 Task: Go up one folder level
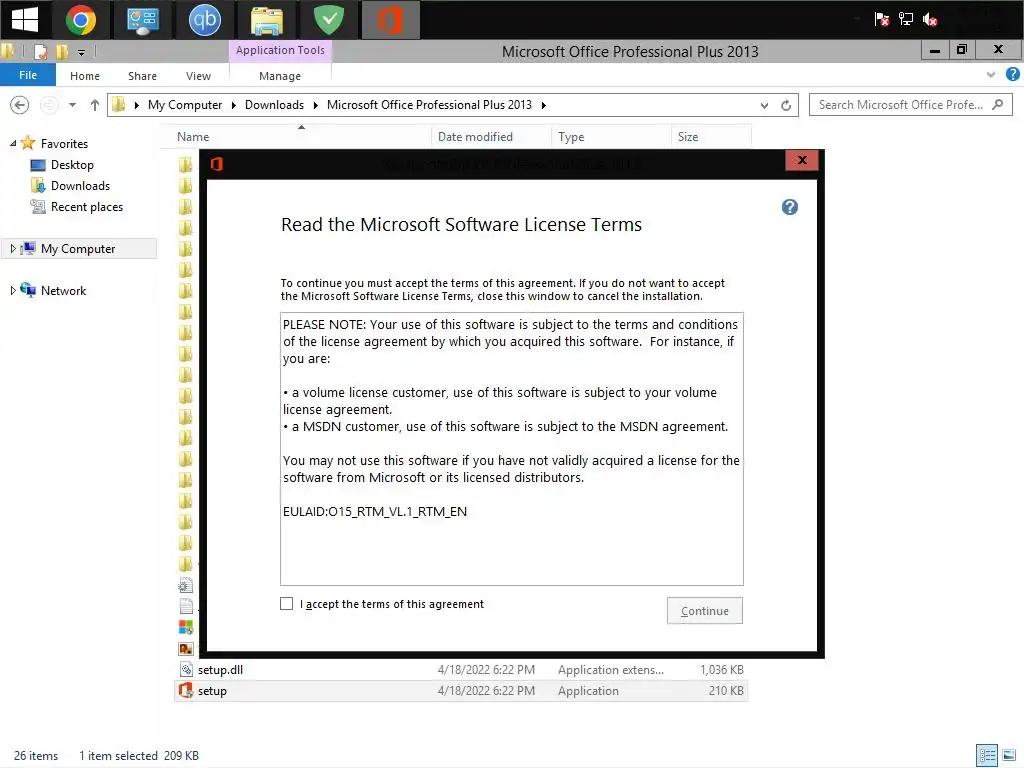point(95,104)
